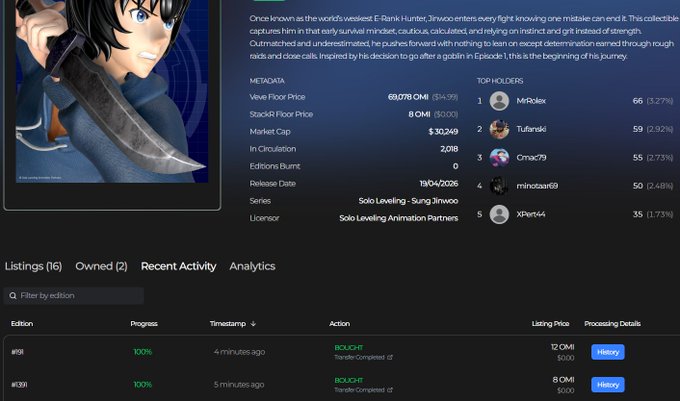Click the search magnifier icon in the filter box

(13, 296)
